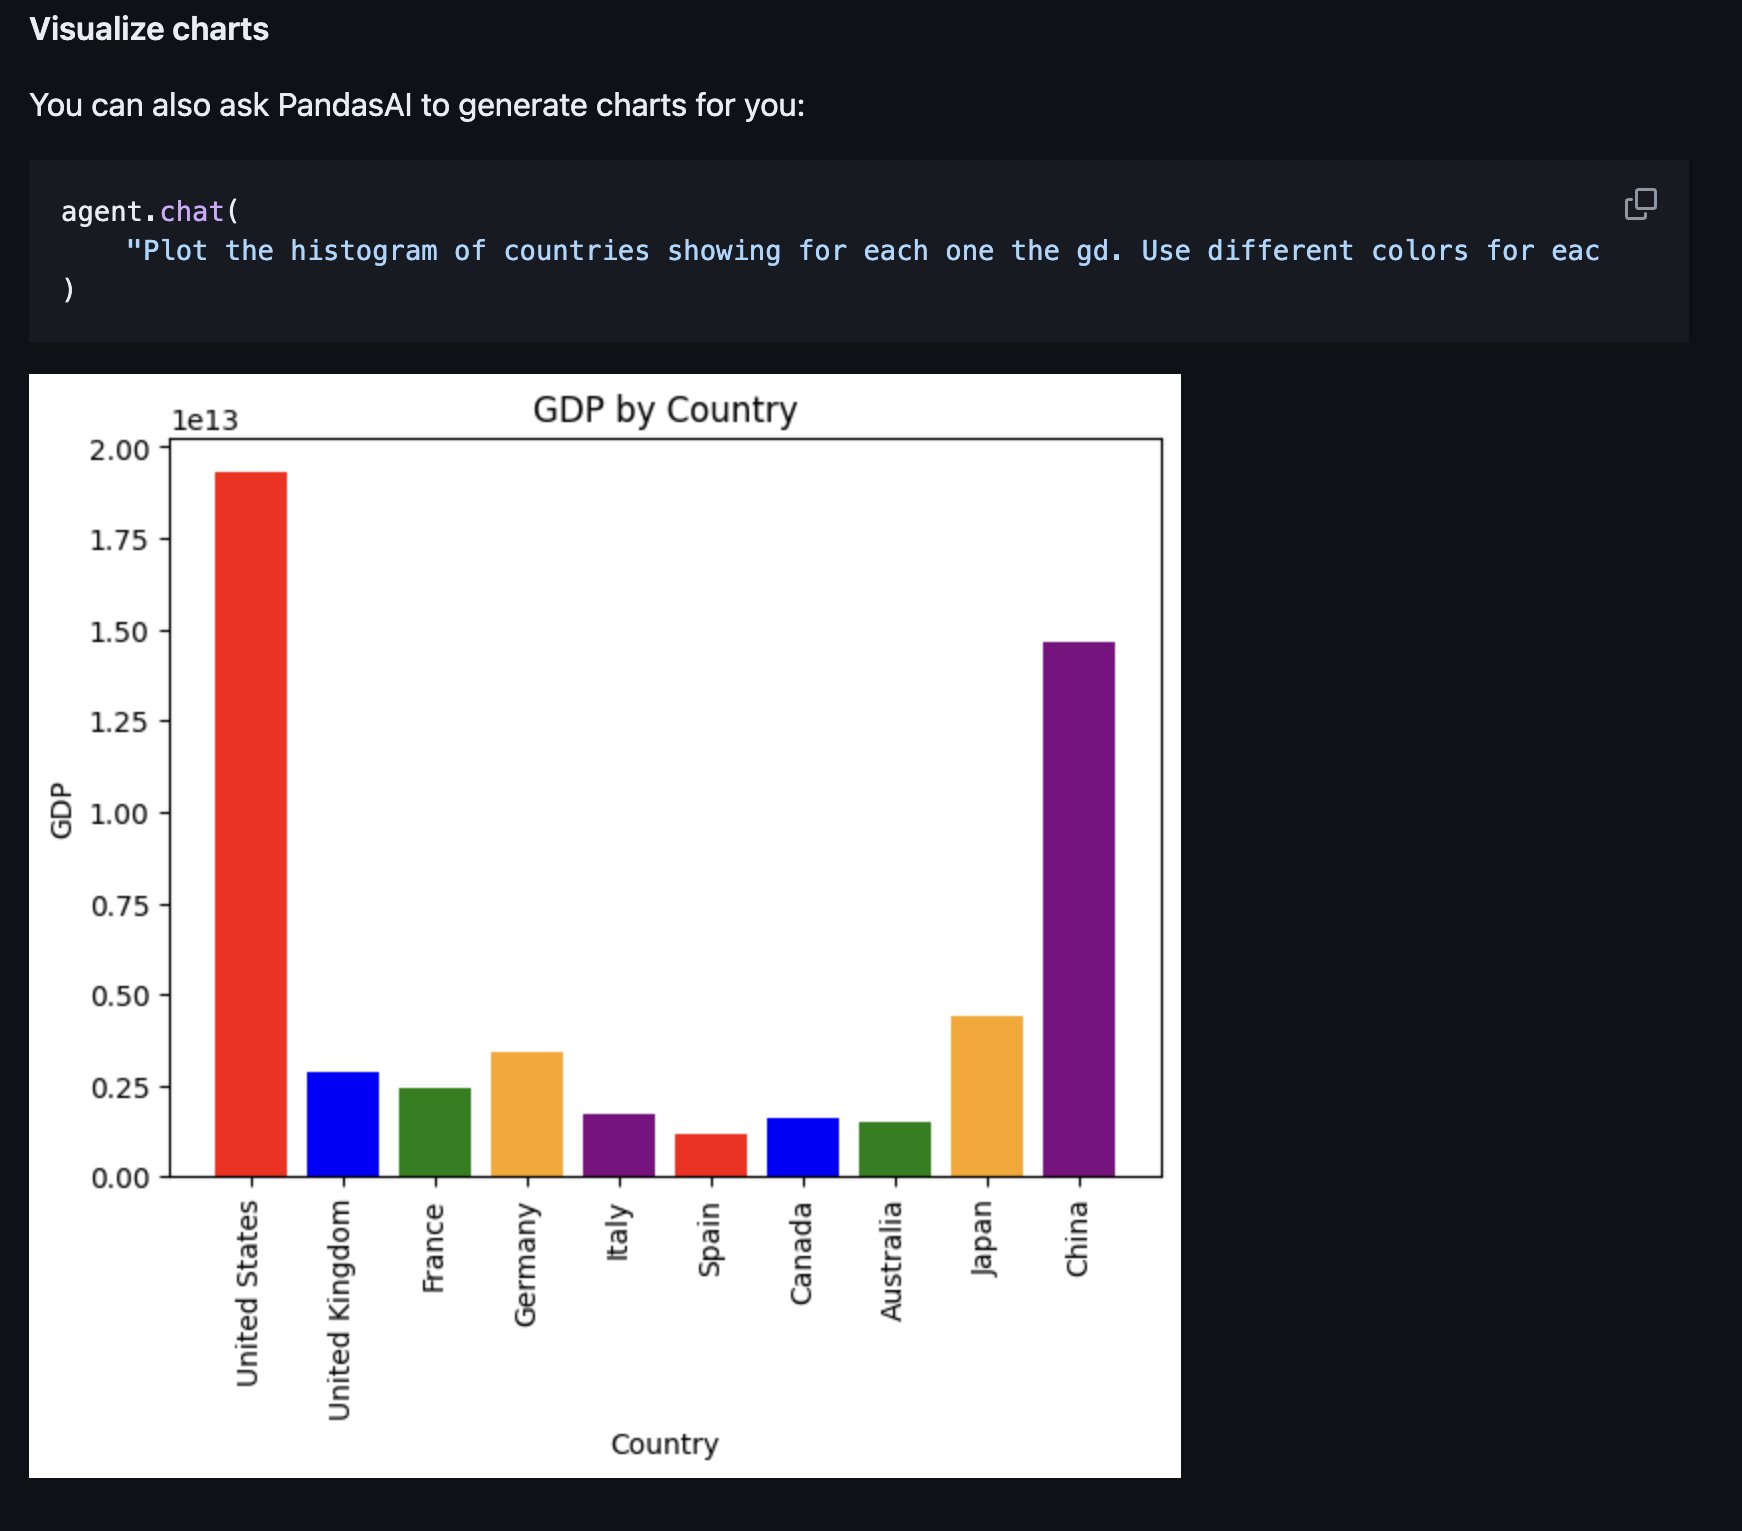The image size is (1742, 1531).
Task: Click the 'United States' axis tick label
Action: [x=247, y=1294]
